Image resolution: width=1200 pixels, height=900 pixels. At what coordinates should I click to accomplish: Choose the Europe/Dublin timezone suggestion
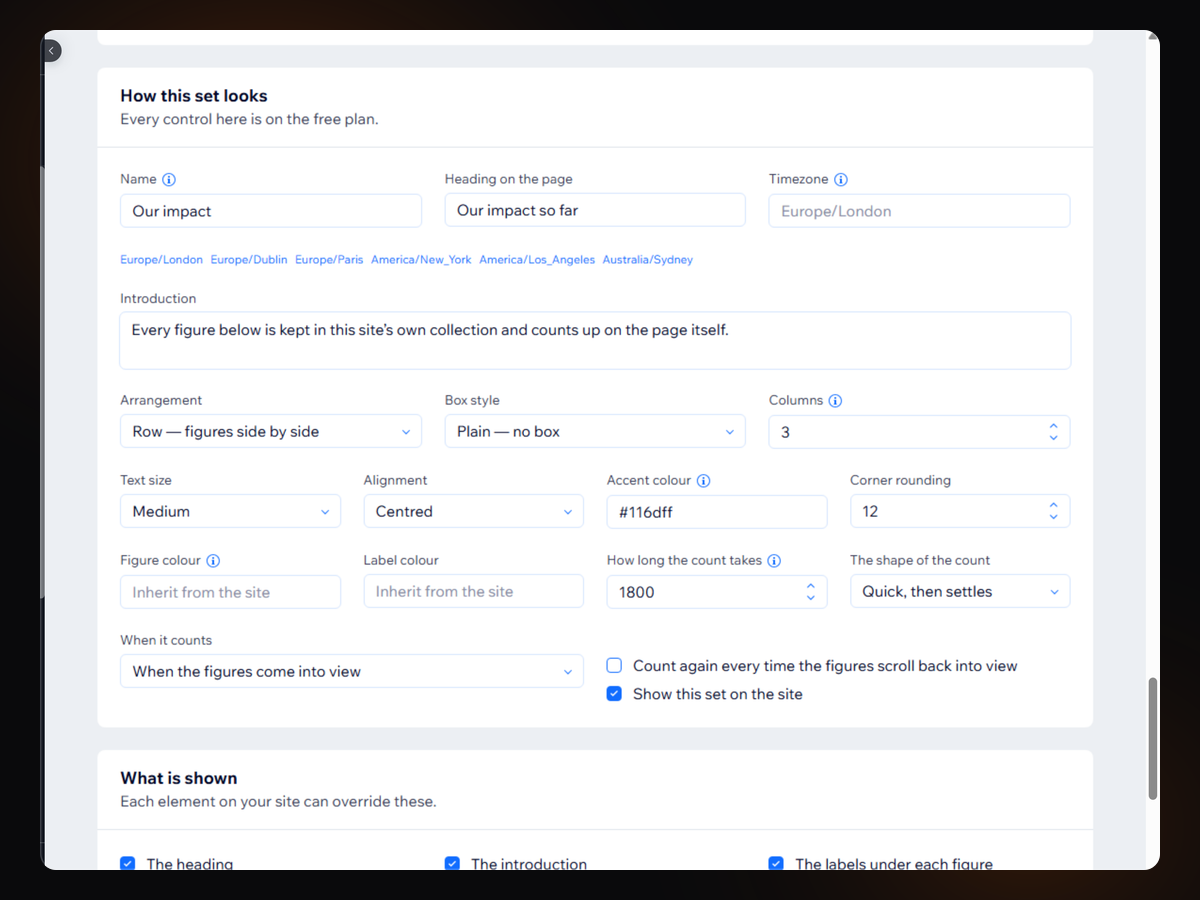point(249,260)
